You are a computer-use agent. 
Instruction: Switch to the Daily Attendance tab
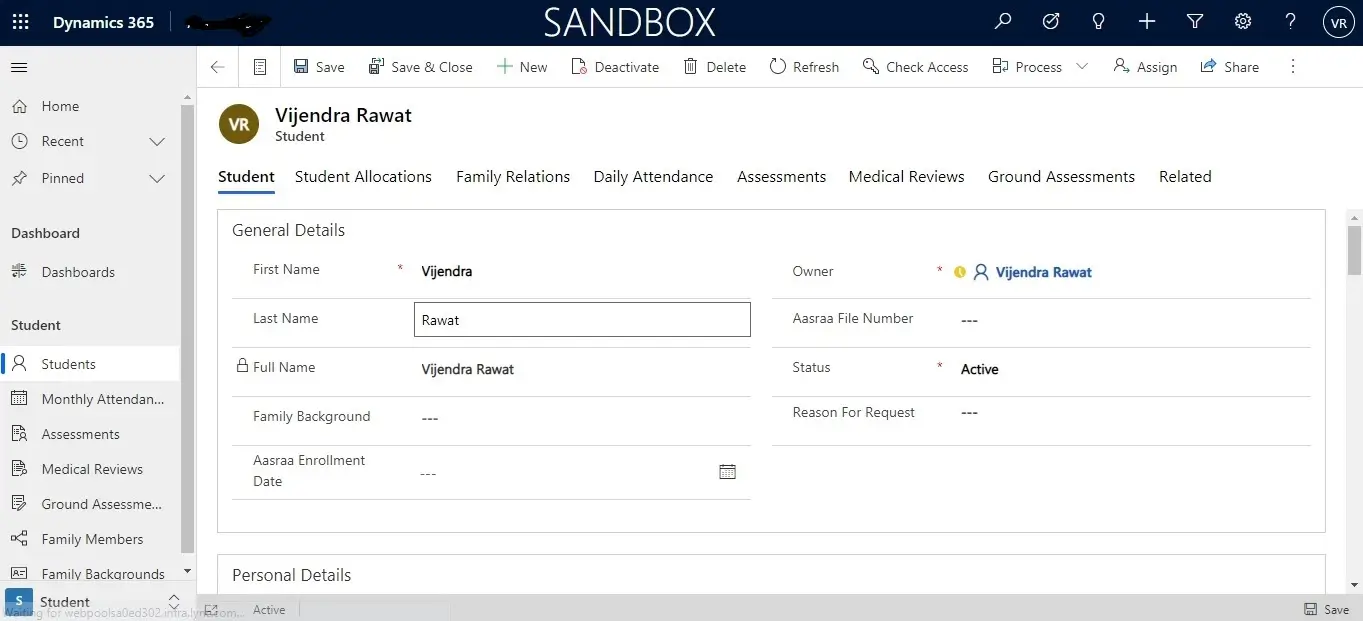point(653,177)
